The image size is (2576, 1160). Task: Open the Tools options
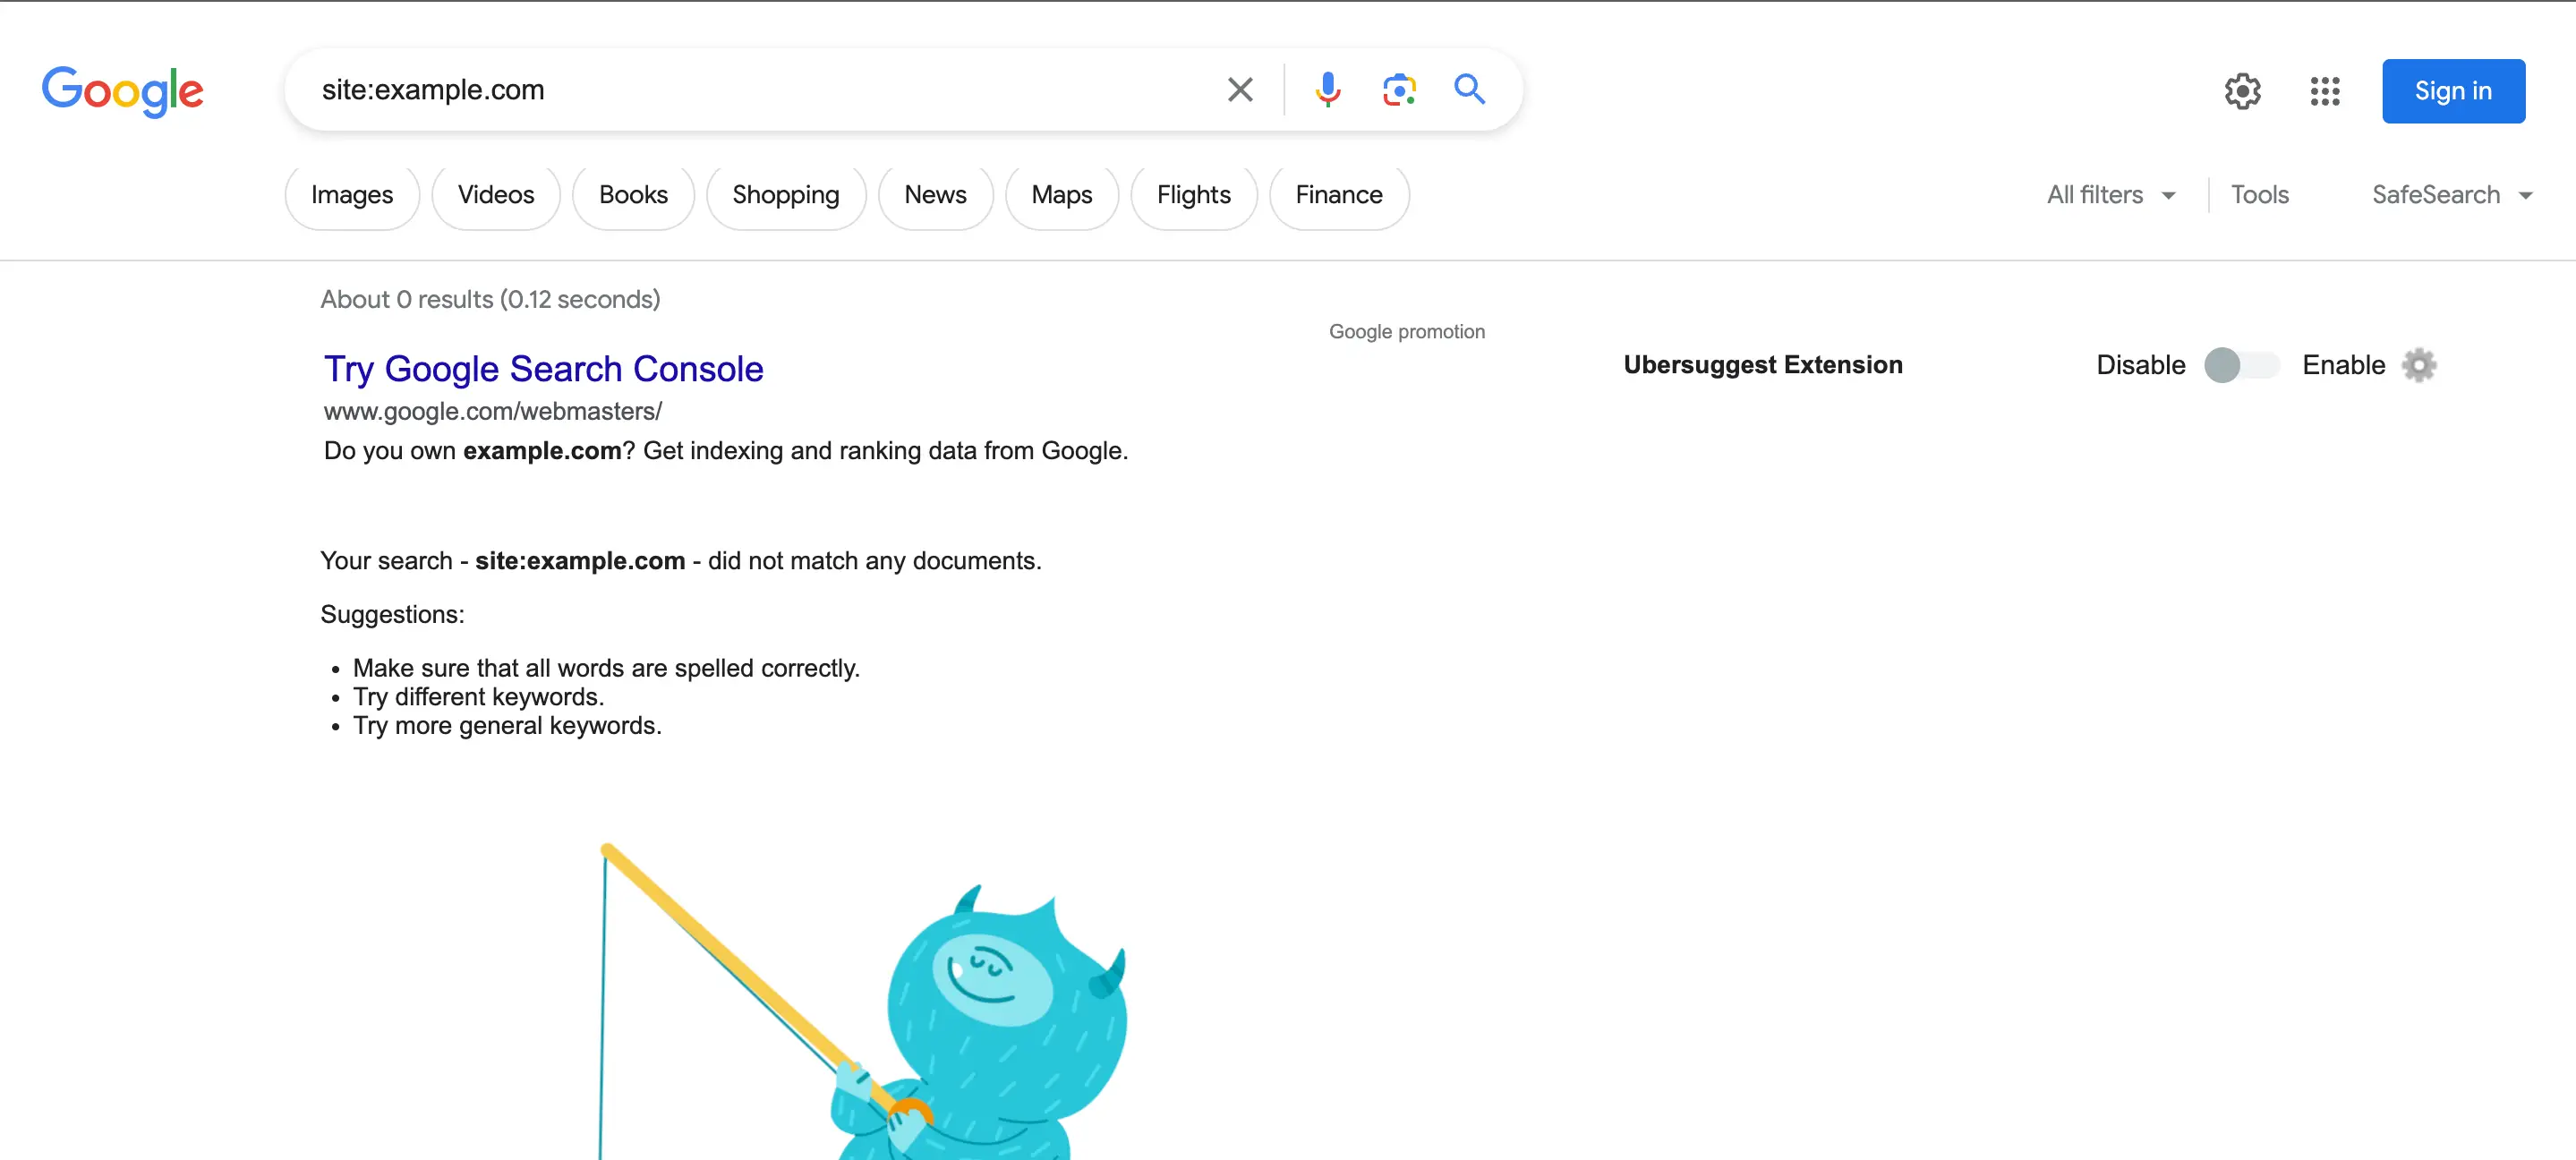click(x=2259, y=195)
